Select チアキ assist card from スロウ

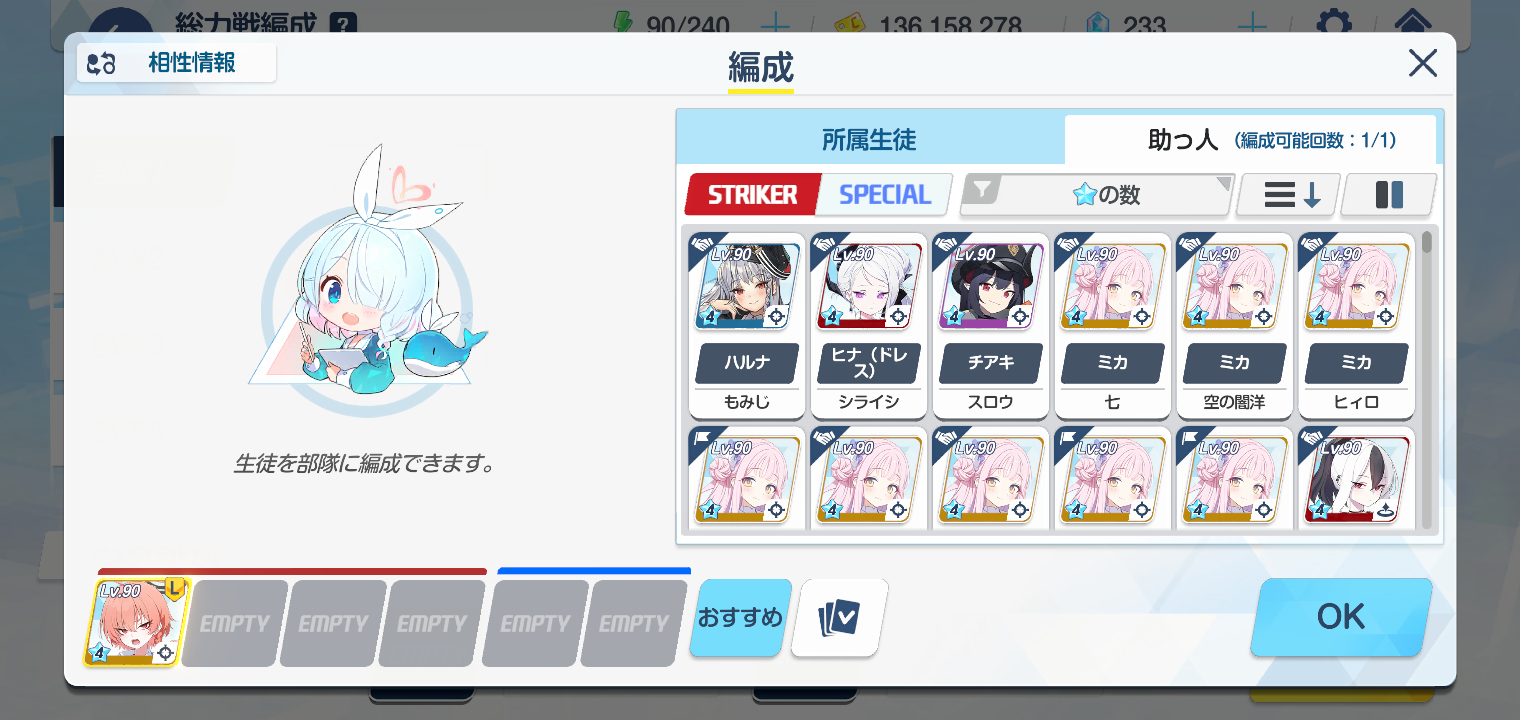[x=991, y=326]
